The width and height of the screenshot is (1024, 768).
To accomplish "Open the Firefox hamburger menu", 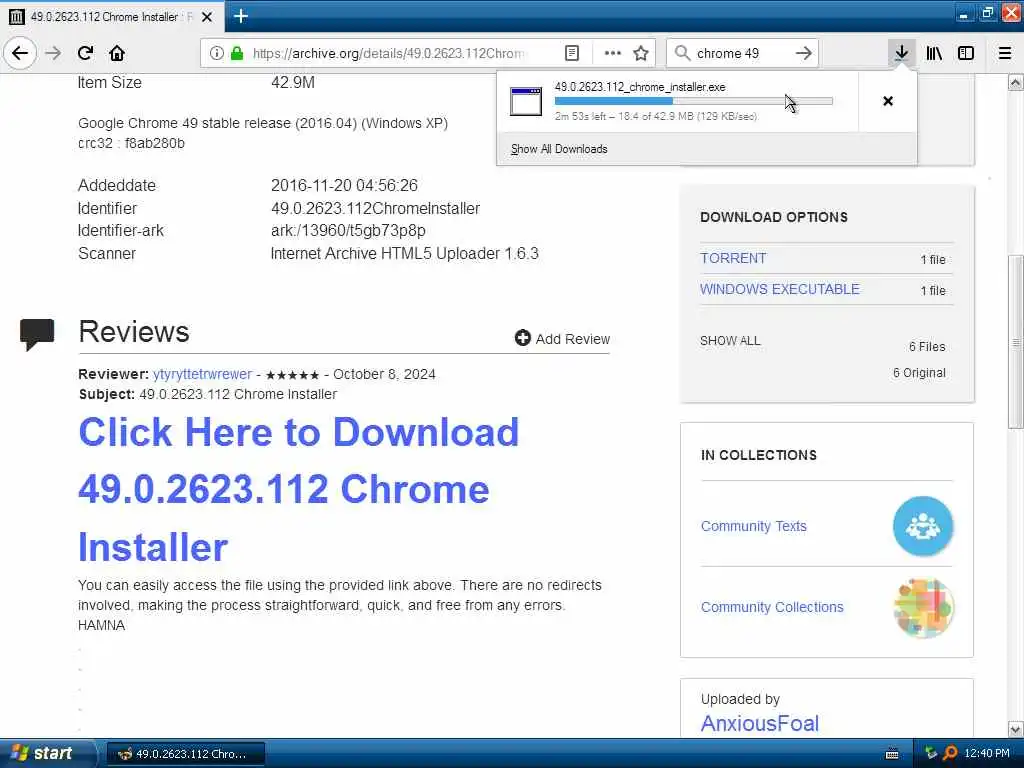I will coord(1005,53).
